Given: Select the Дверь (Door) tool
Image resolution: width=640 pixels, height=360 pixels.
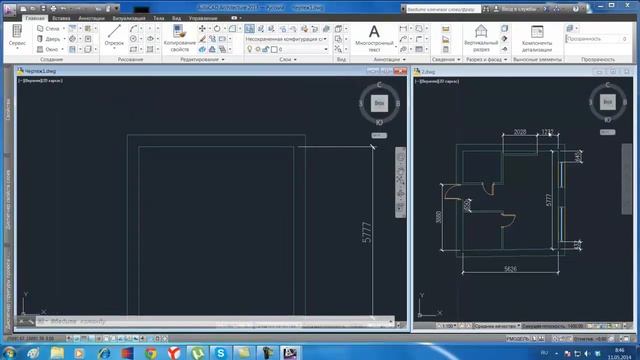Looking at the screenshot, I should (x=48, y=39).
